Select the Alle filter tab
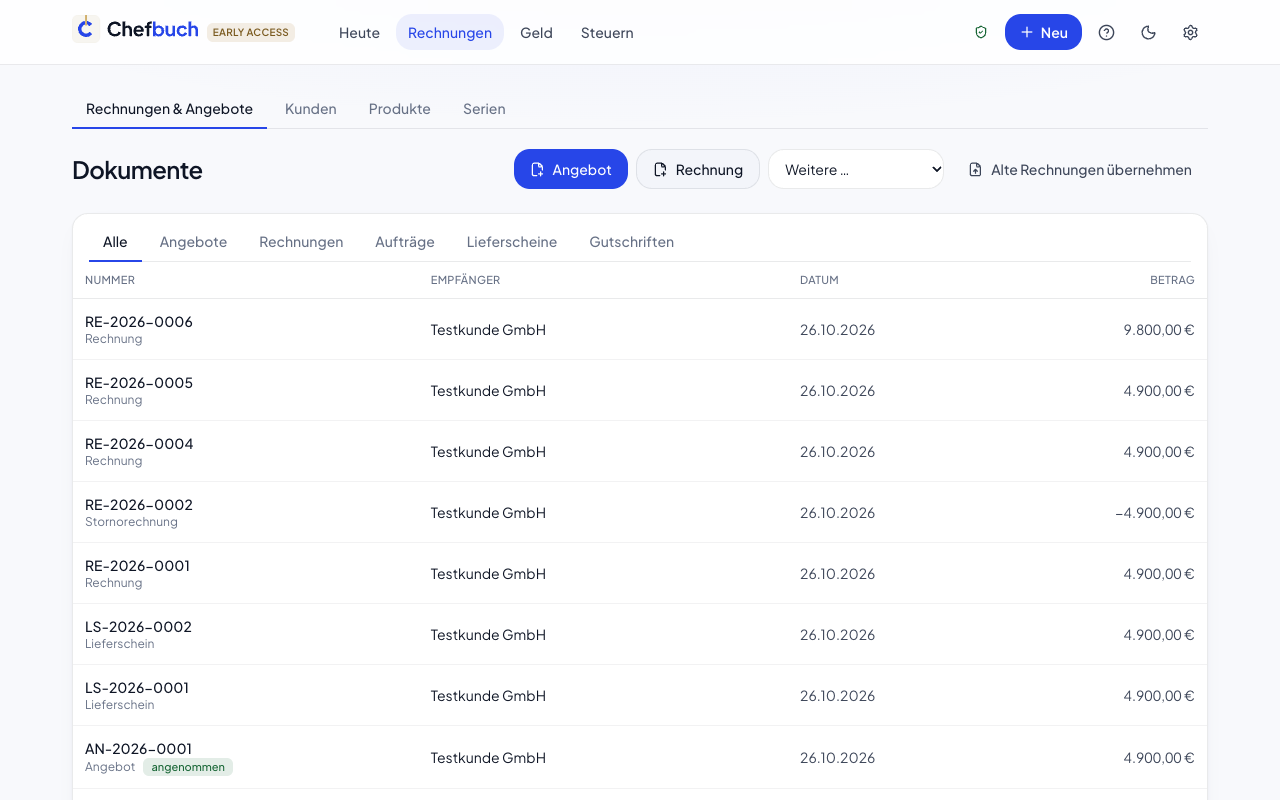The width and height of the screenshot is (1280, 800). click(115, 242)
